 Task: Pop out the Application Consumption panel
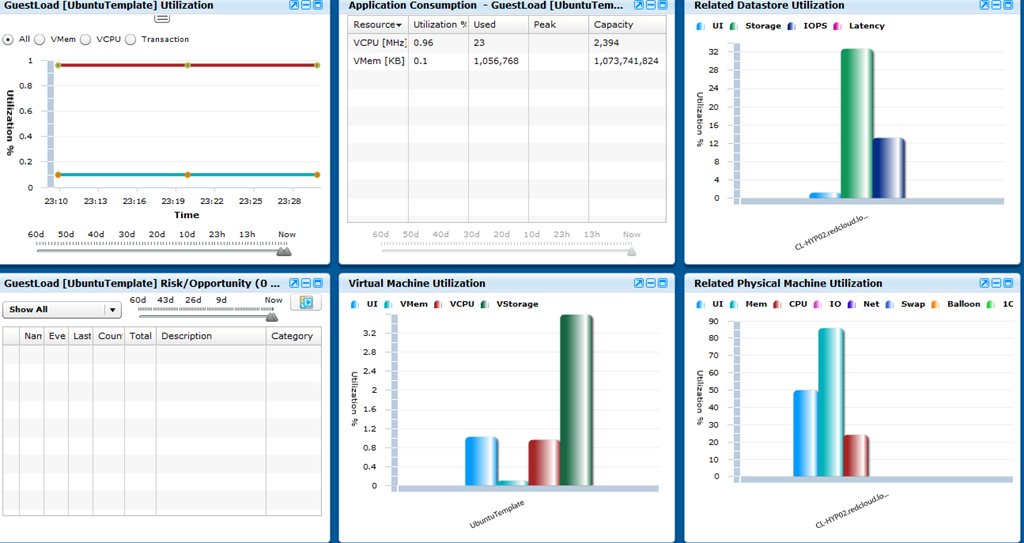(x=639, y=5)
